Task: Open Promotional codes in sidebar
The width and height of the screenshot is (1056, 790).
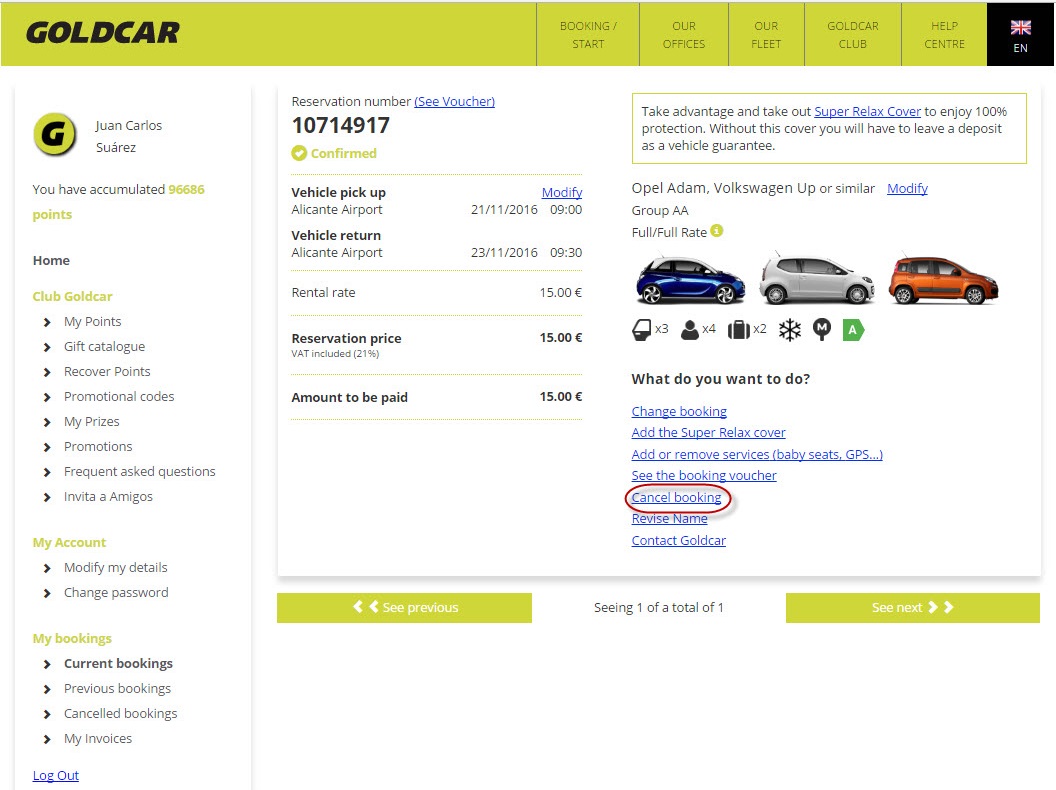Action: coord(119,396)
